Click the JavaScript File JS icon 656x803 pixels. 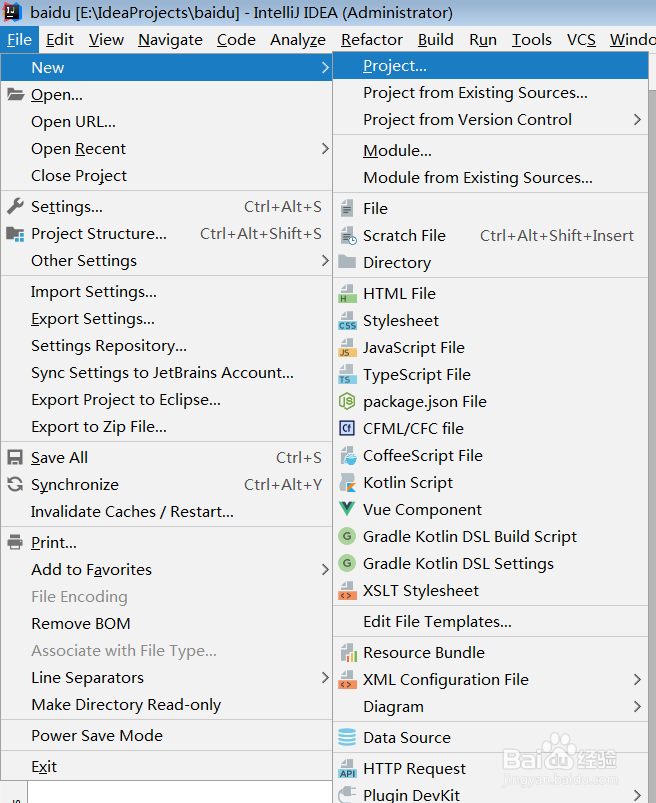(347, 348)
